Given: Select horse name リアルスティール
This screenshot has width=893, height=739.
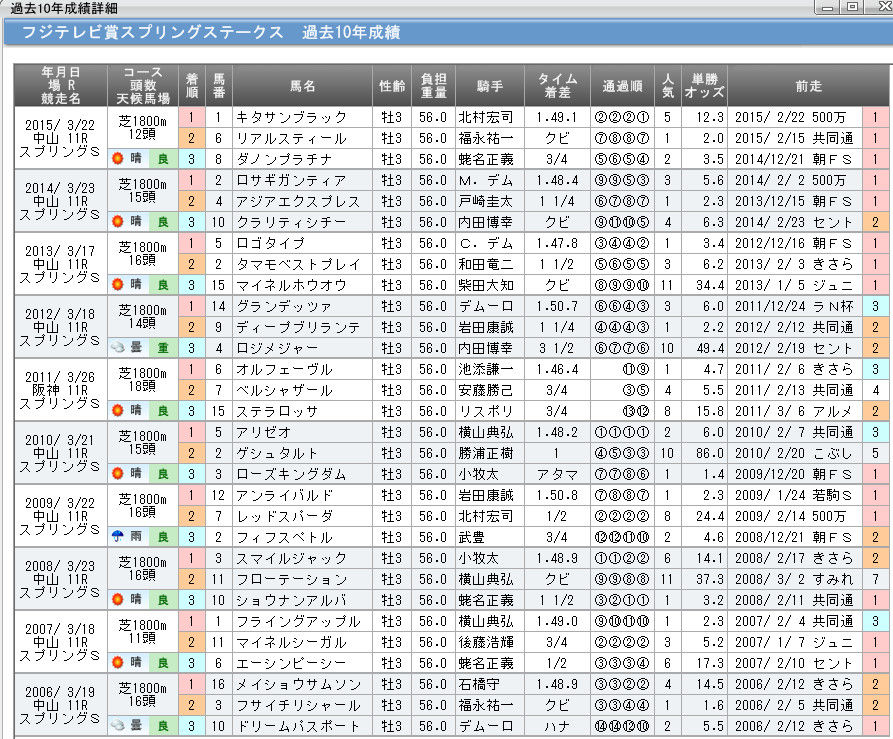Looking at the screenshot, I should (292, 138).
